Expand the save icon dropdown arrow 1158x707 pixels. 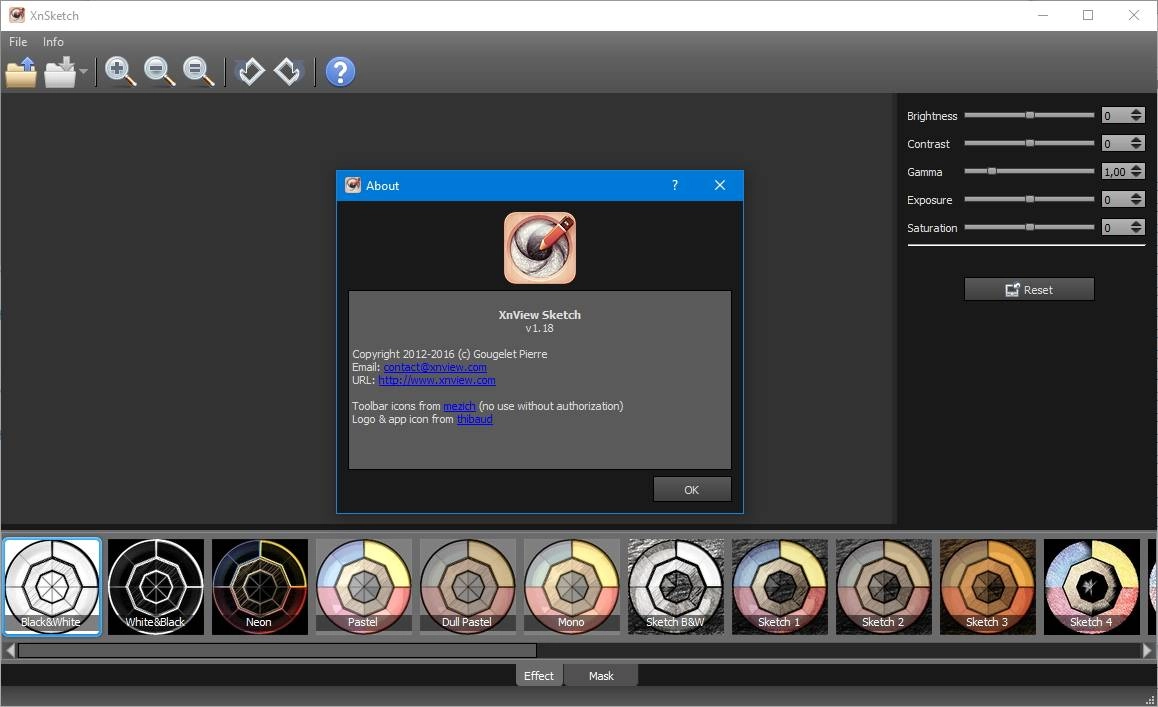(x=83, y=72)
